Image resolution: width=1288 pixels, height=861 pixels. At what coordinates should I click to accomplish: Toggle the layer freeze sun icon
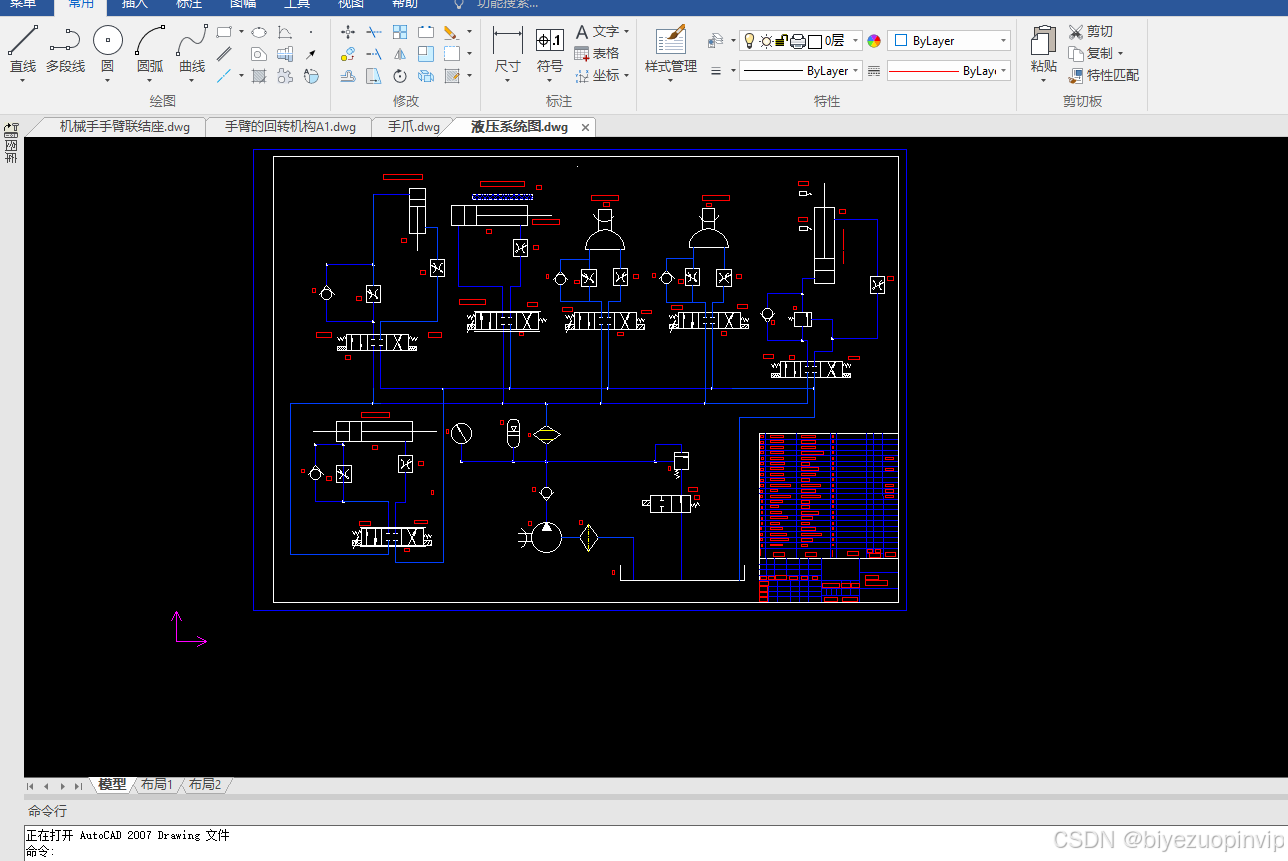tap(766, 41)
